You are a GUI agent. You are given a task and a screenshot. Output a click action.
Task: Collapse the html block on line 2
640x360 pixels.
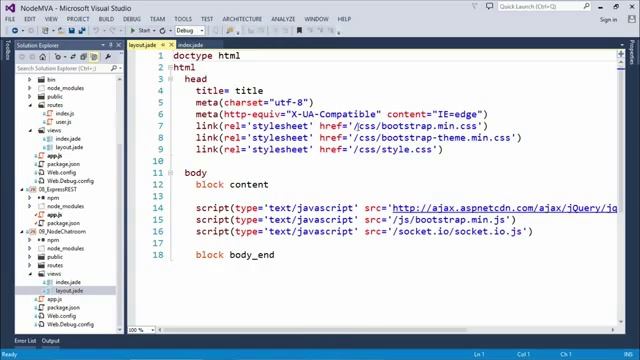coord(171,67)
